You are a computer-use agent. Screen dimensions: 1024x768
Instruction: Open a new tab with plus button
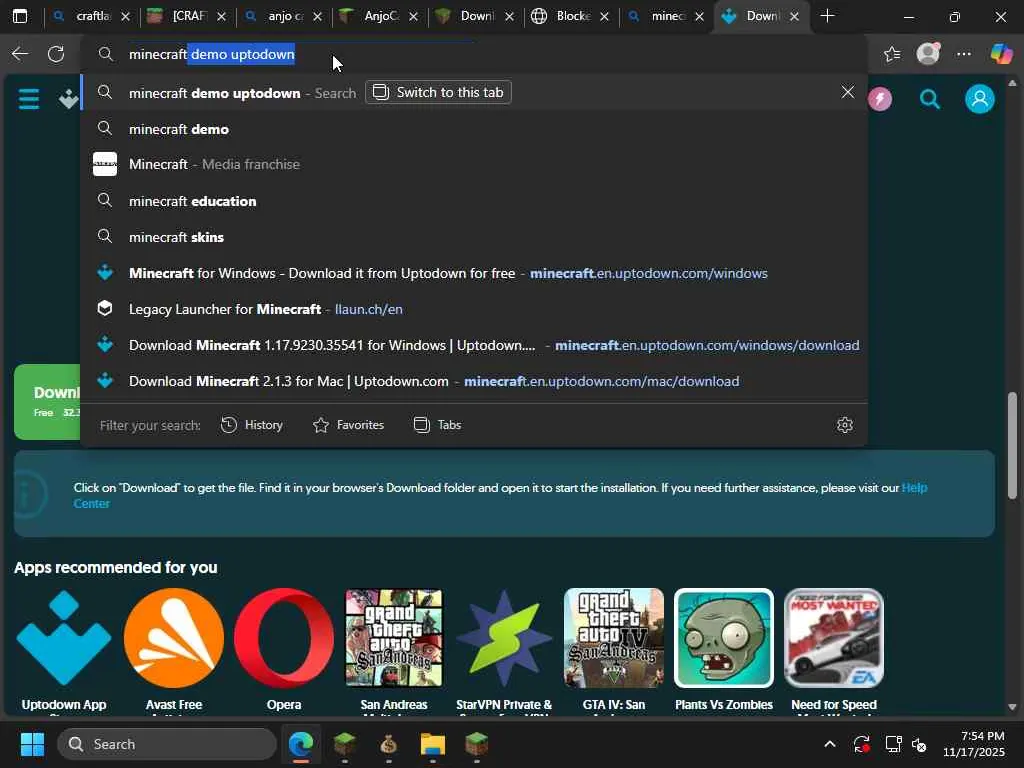pos(827,16)
